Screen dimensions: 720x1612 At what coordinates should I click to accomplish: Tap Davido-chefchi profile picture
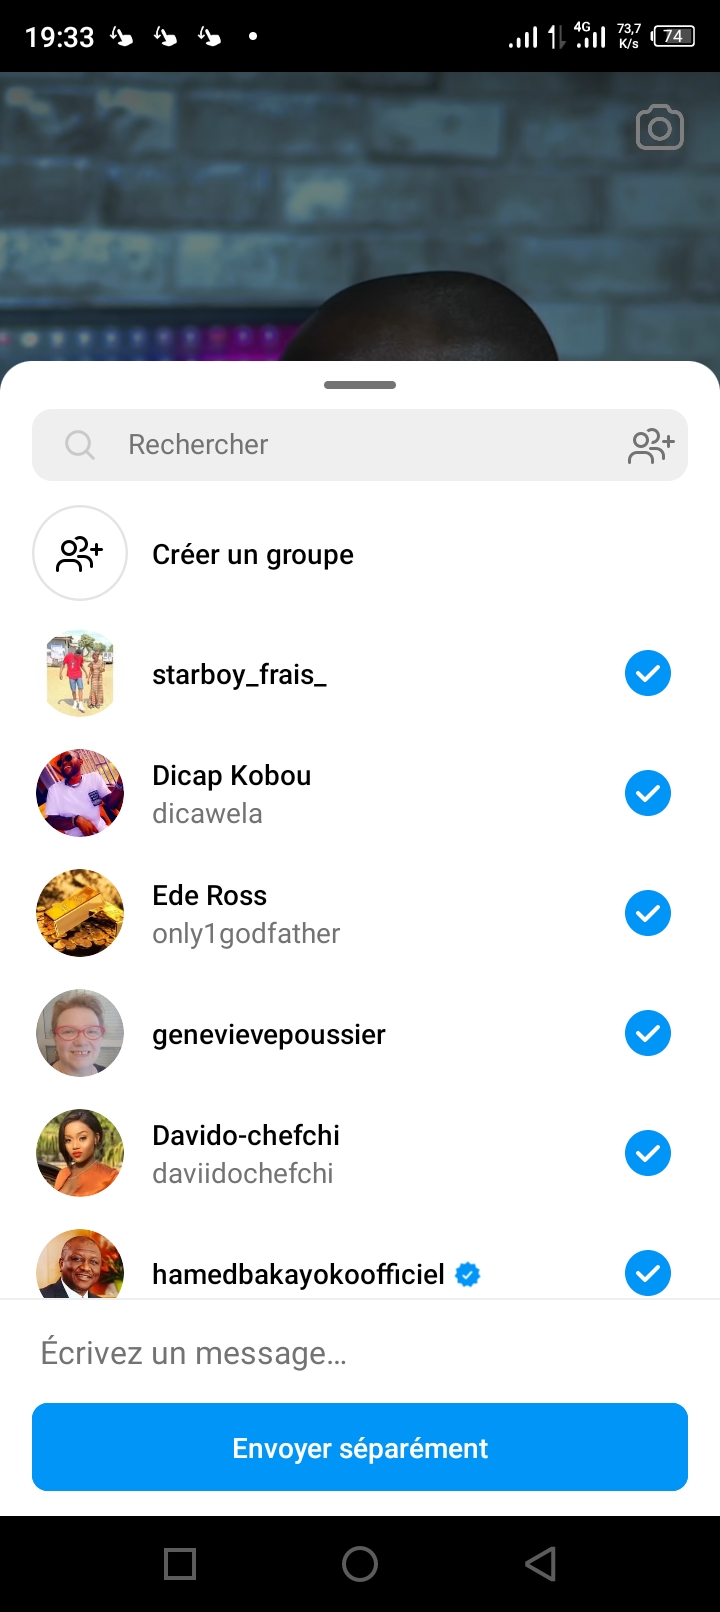coord(80,1153)
